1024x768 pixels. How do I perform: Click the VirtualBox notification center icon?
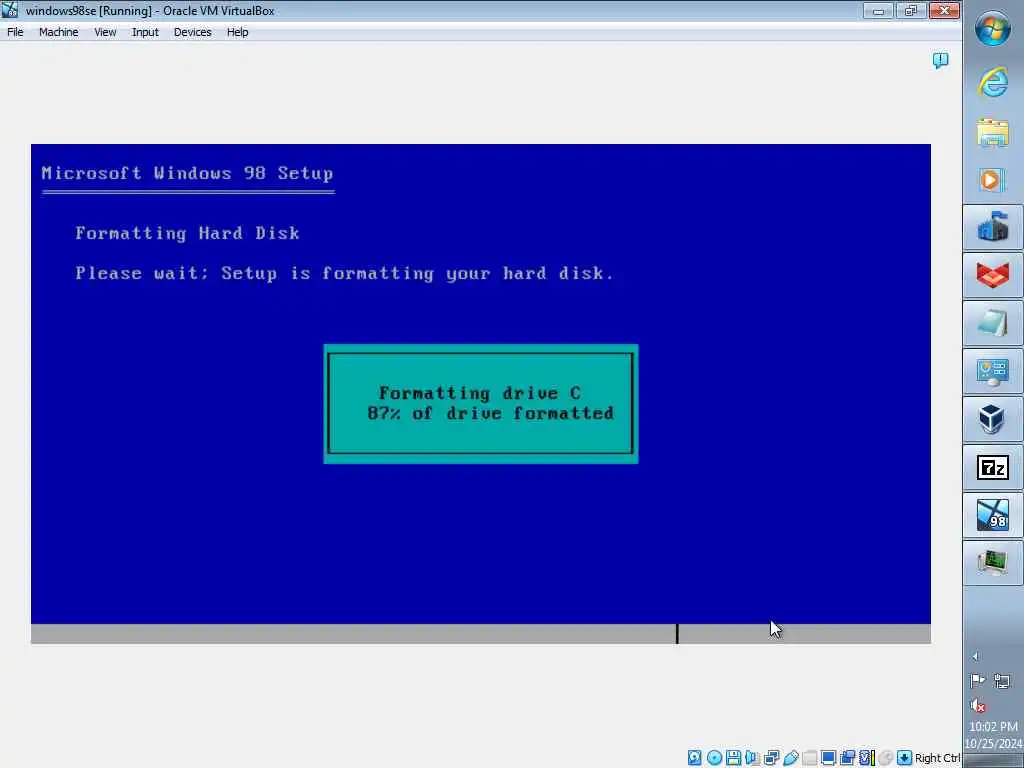point(940,61)
